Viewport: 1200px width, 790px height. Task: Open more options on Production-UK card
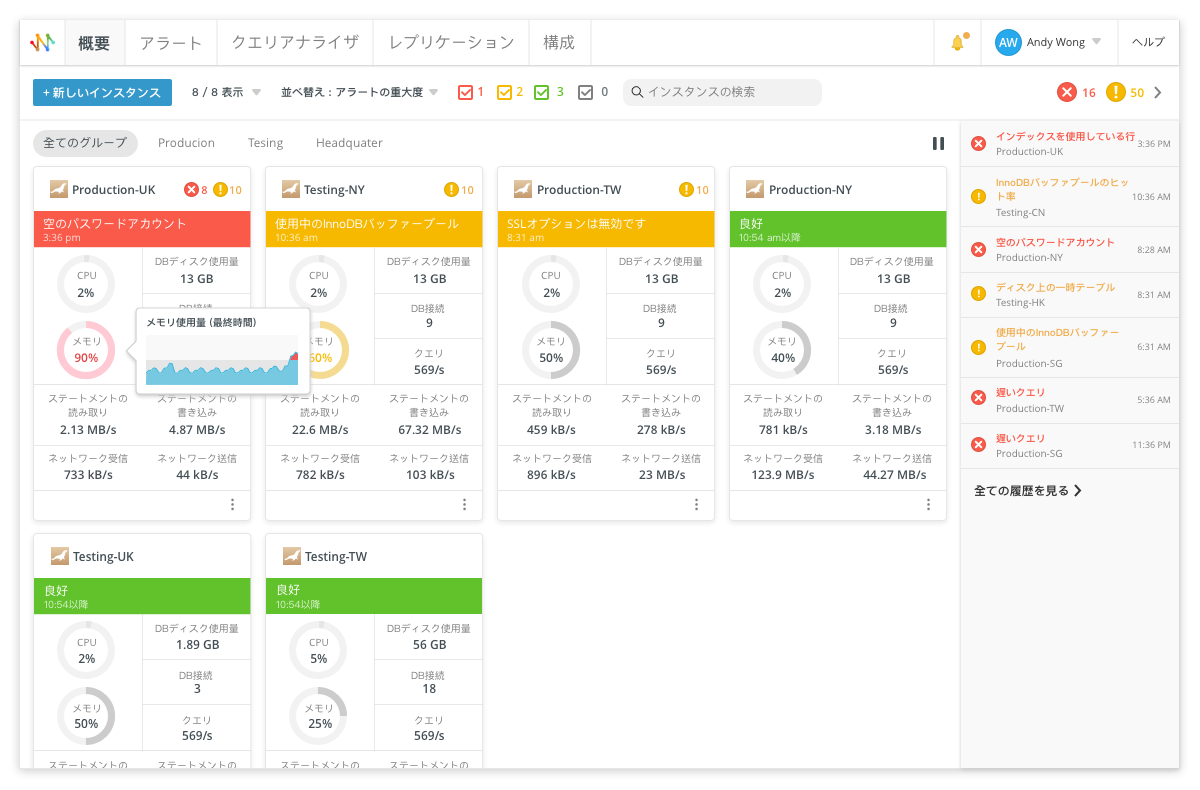click(233, 505)
